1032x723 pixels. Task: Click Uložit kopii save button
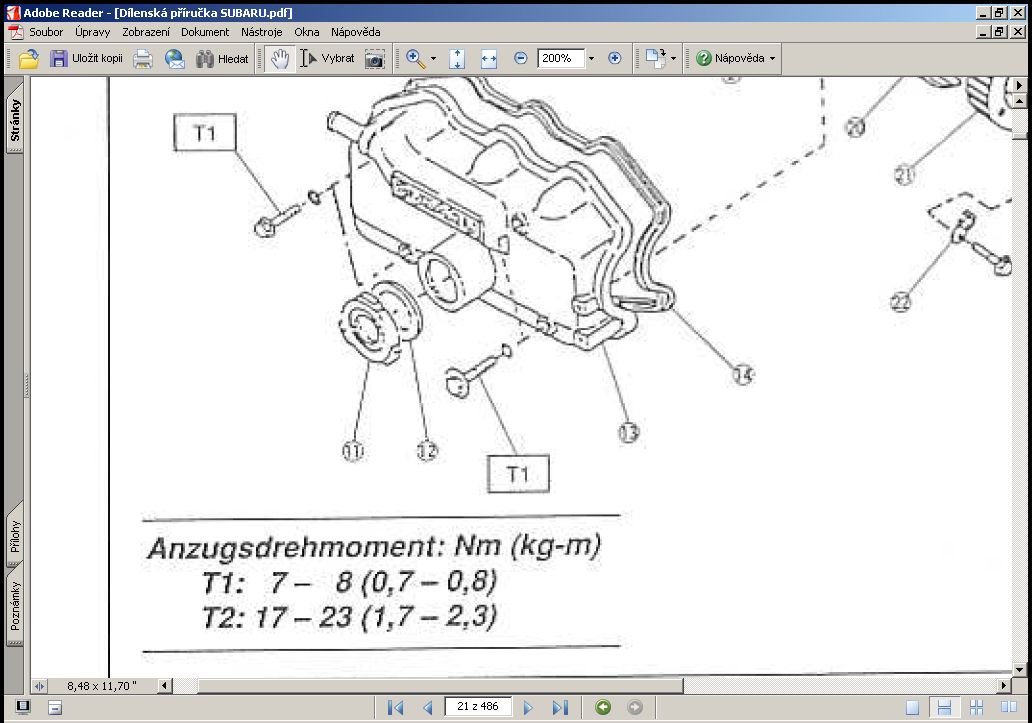click(x=86, y=59)
